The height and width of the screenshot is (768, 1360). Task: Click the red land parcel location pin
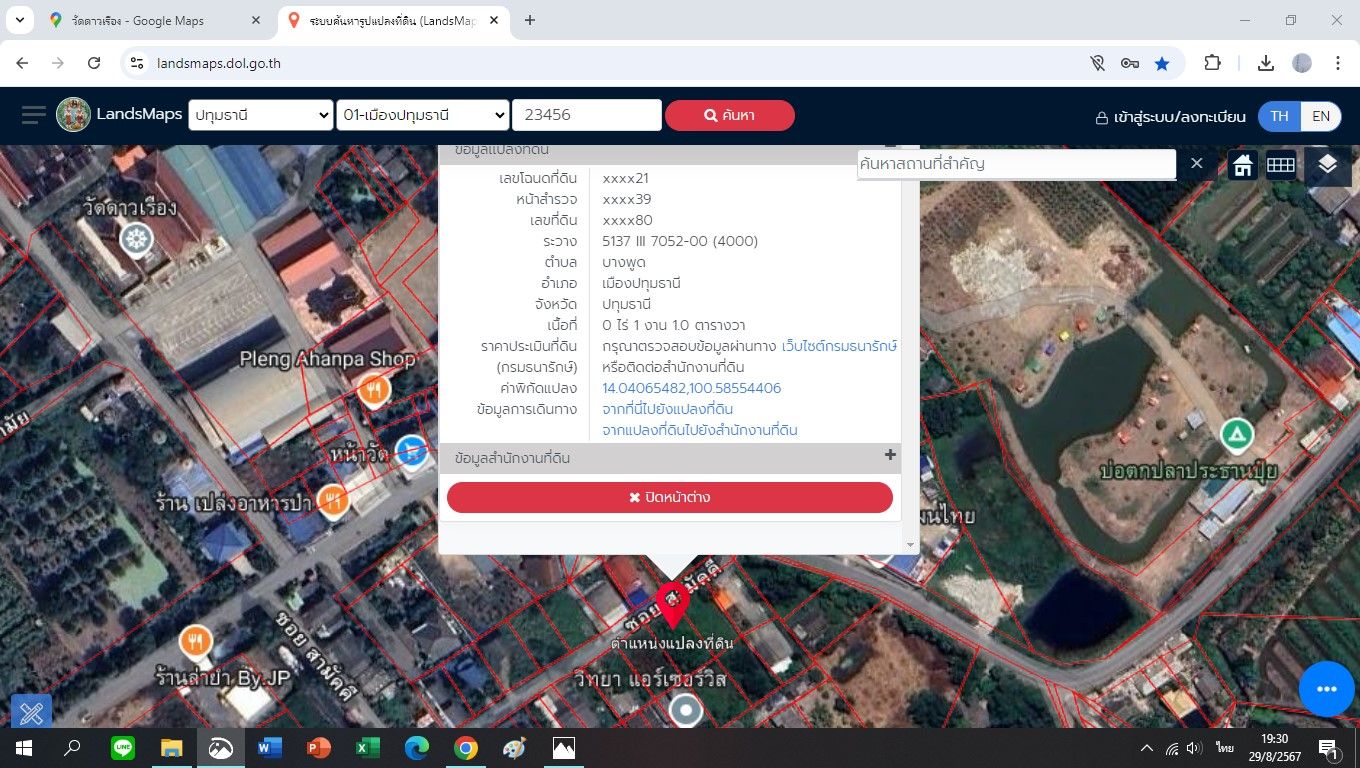click(x=671, y=606)
